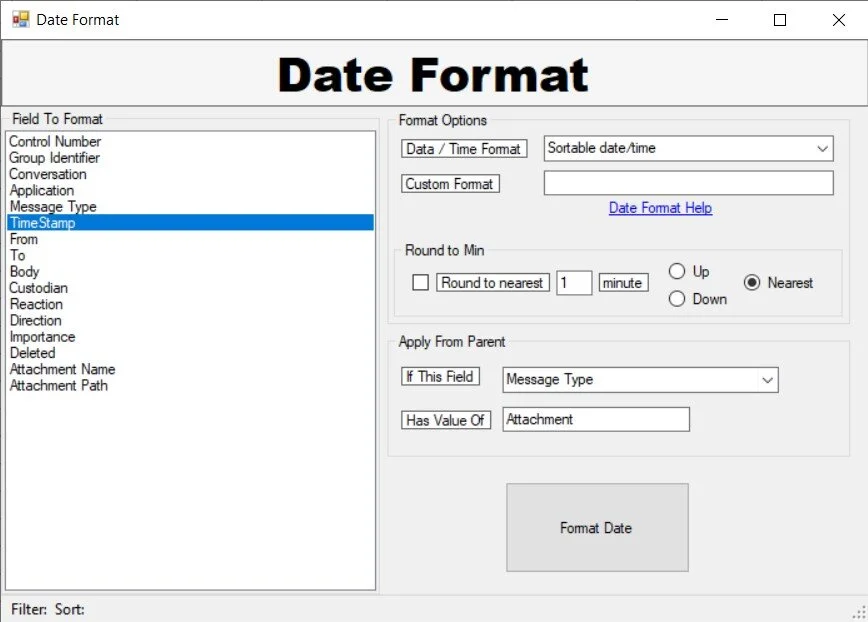Image resolution: width=868 pixels, height=622 pixels.
Task: Enable the round to nearest checkbox
Action: 420,283
